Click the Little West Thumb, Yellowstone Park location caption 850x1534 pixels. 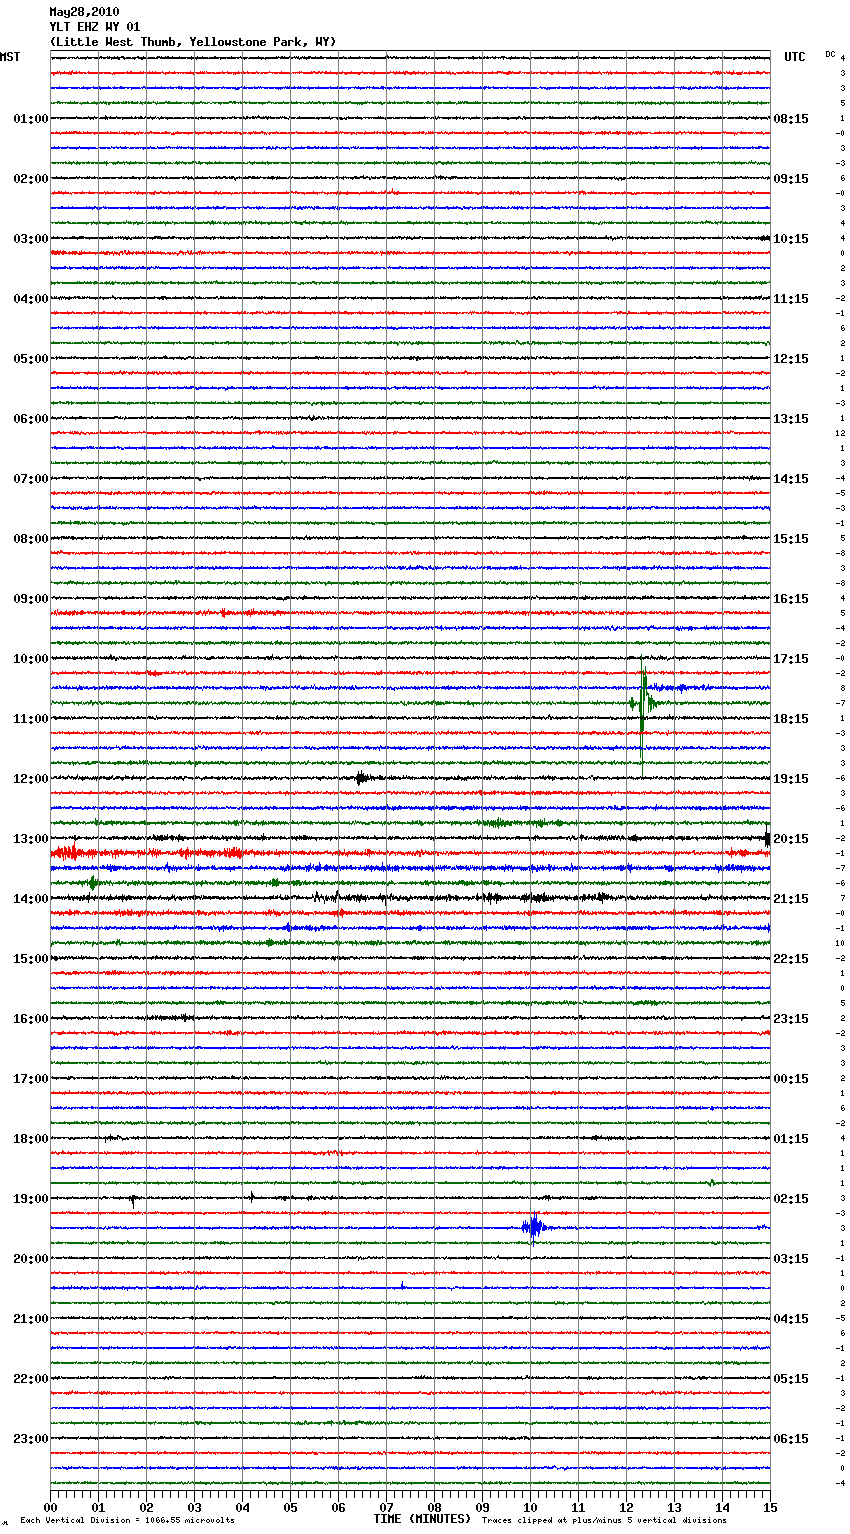tap(193, 42)
